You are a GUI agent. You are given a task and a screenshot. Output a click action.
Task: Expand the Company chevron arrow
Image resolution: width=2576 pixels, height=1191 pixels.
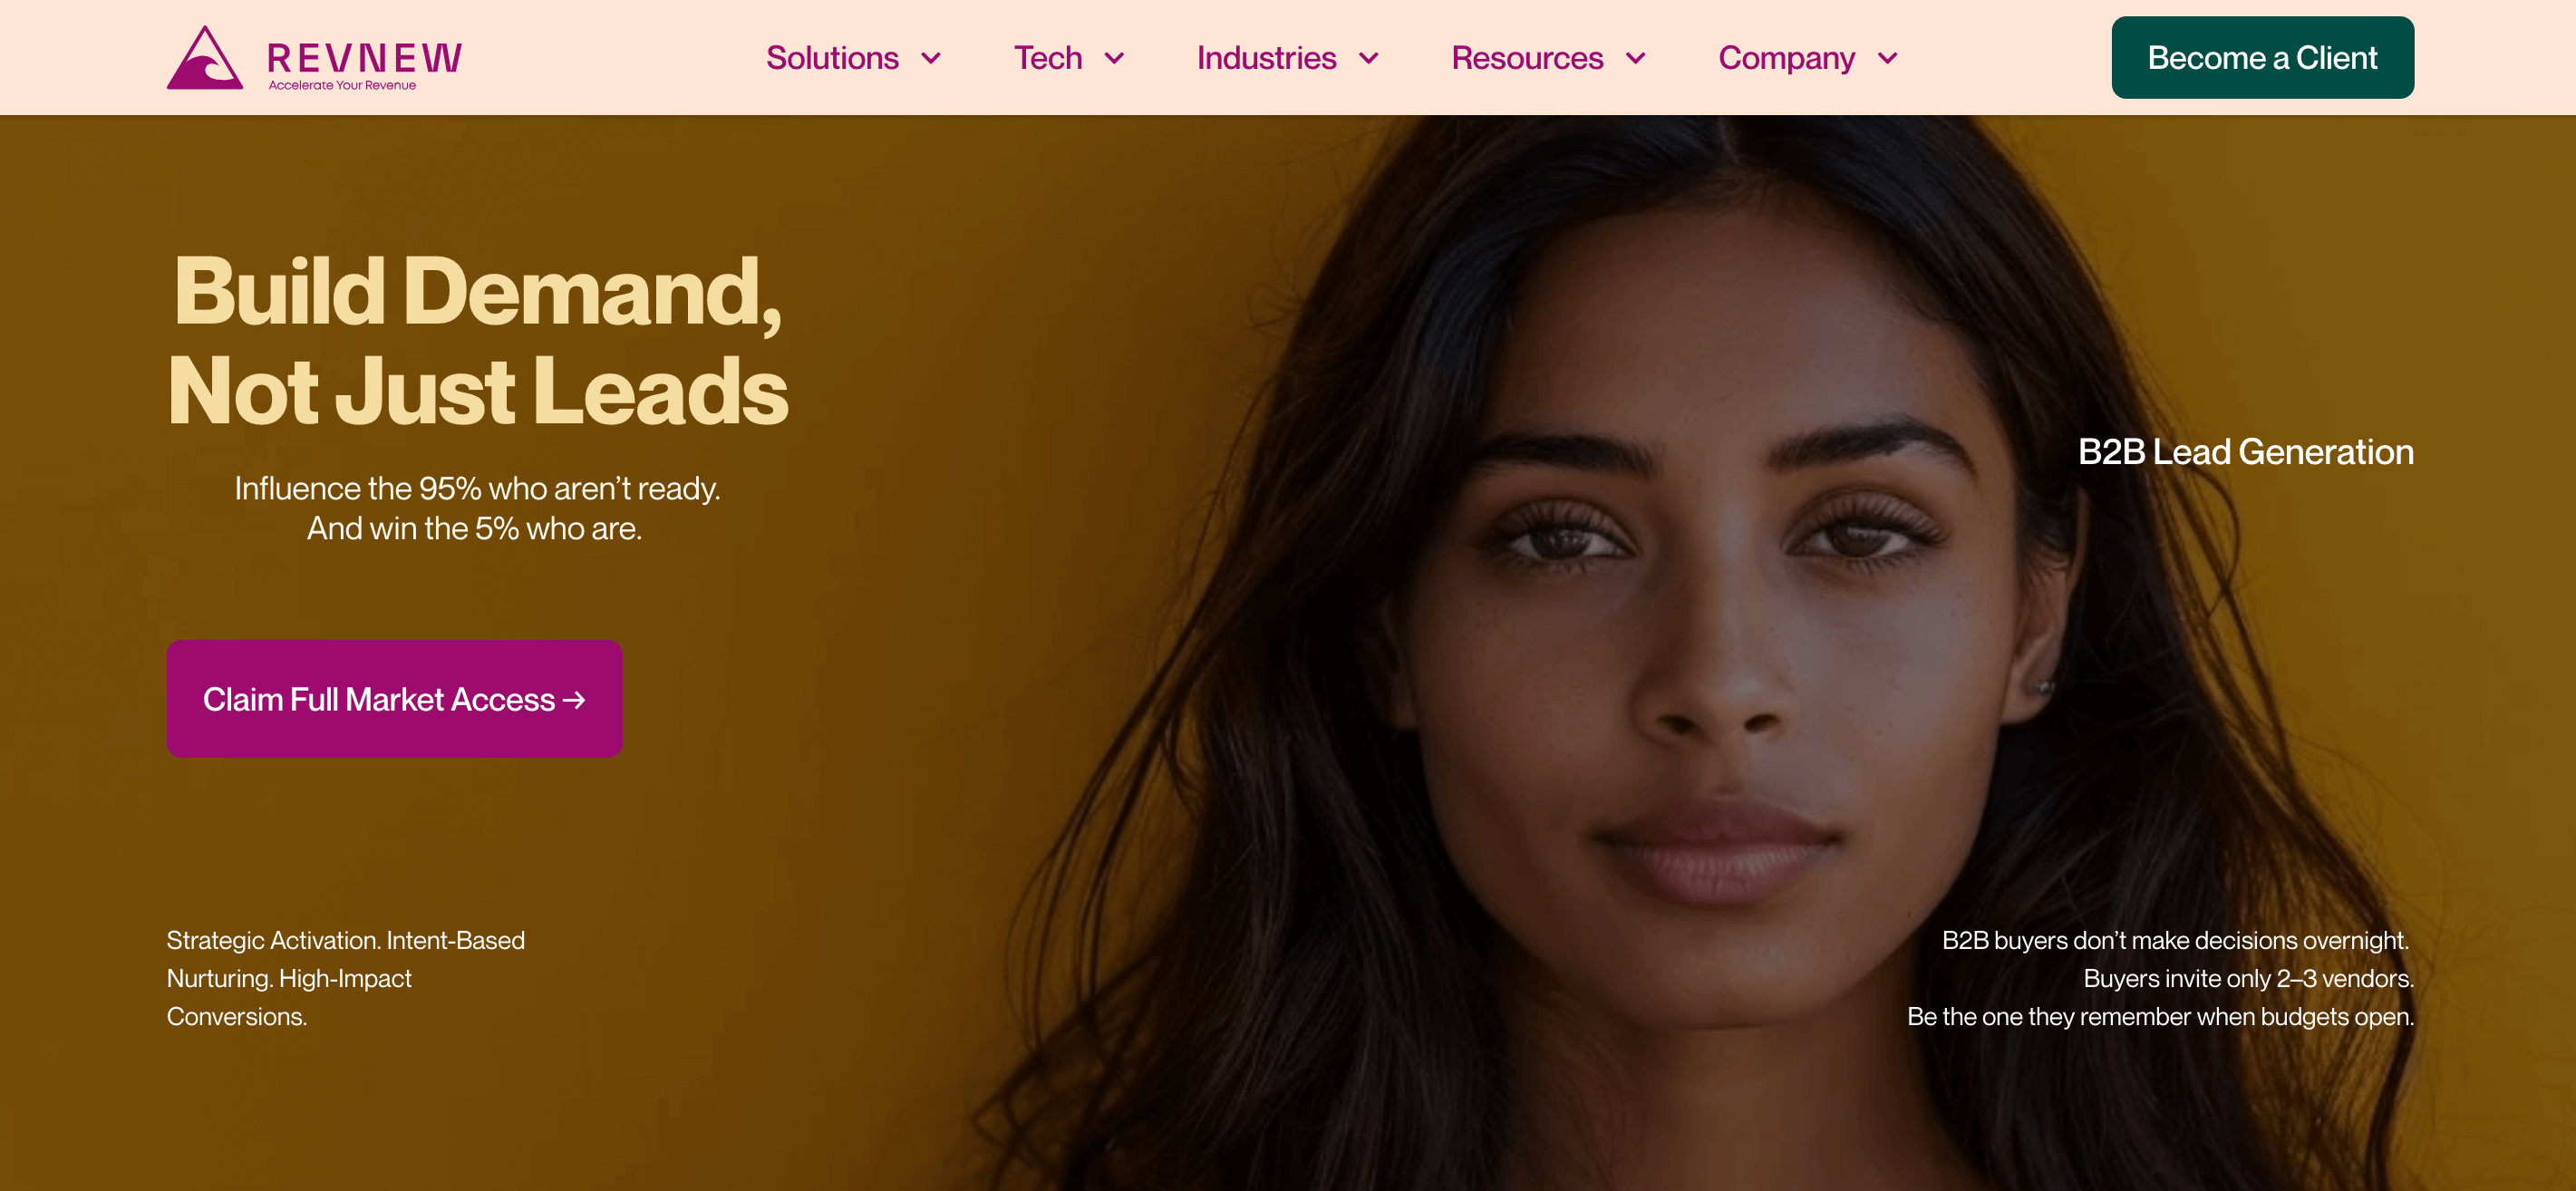pyautogui.click(x=1888, y=58)
